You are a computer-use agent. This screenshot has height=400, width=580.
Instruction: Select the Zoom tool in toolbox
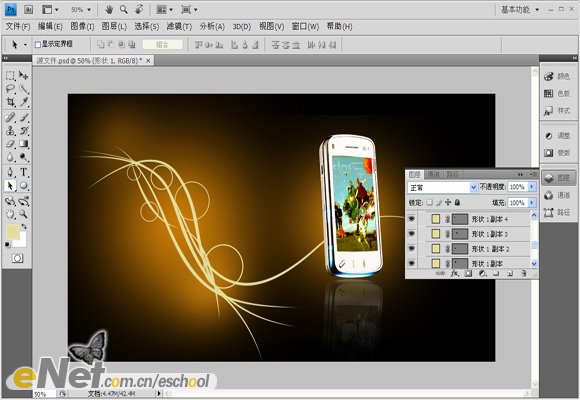click(24, 214)
